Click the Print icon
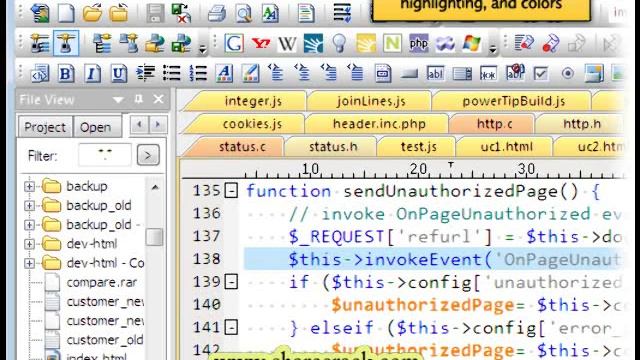Viewport: 640px width, 360px height. pos(217,13)
